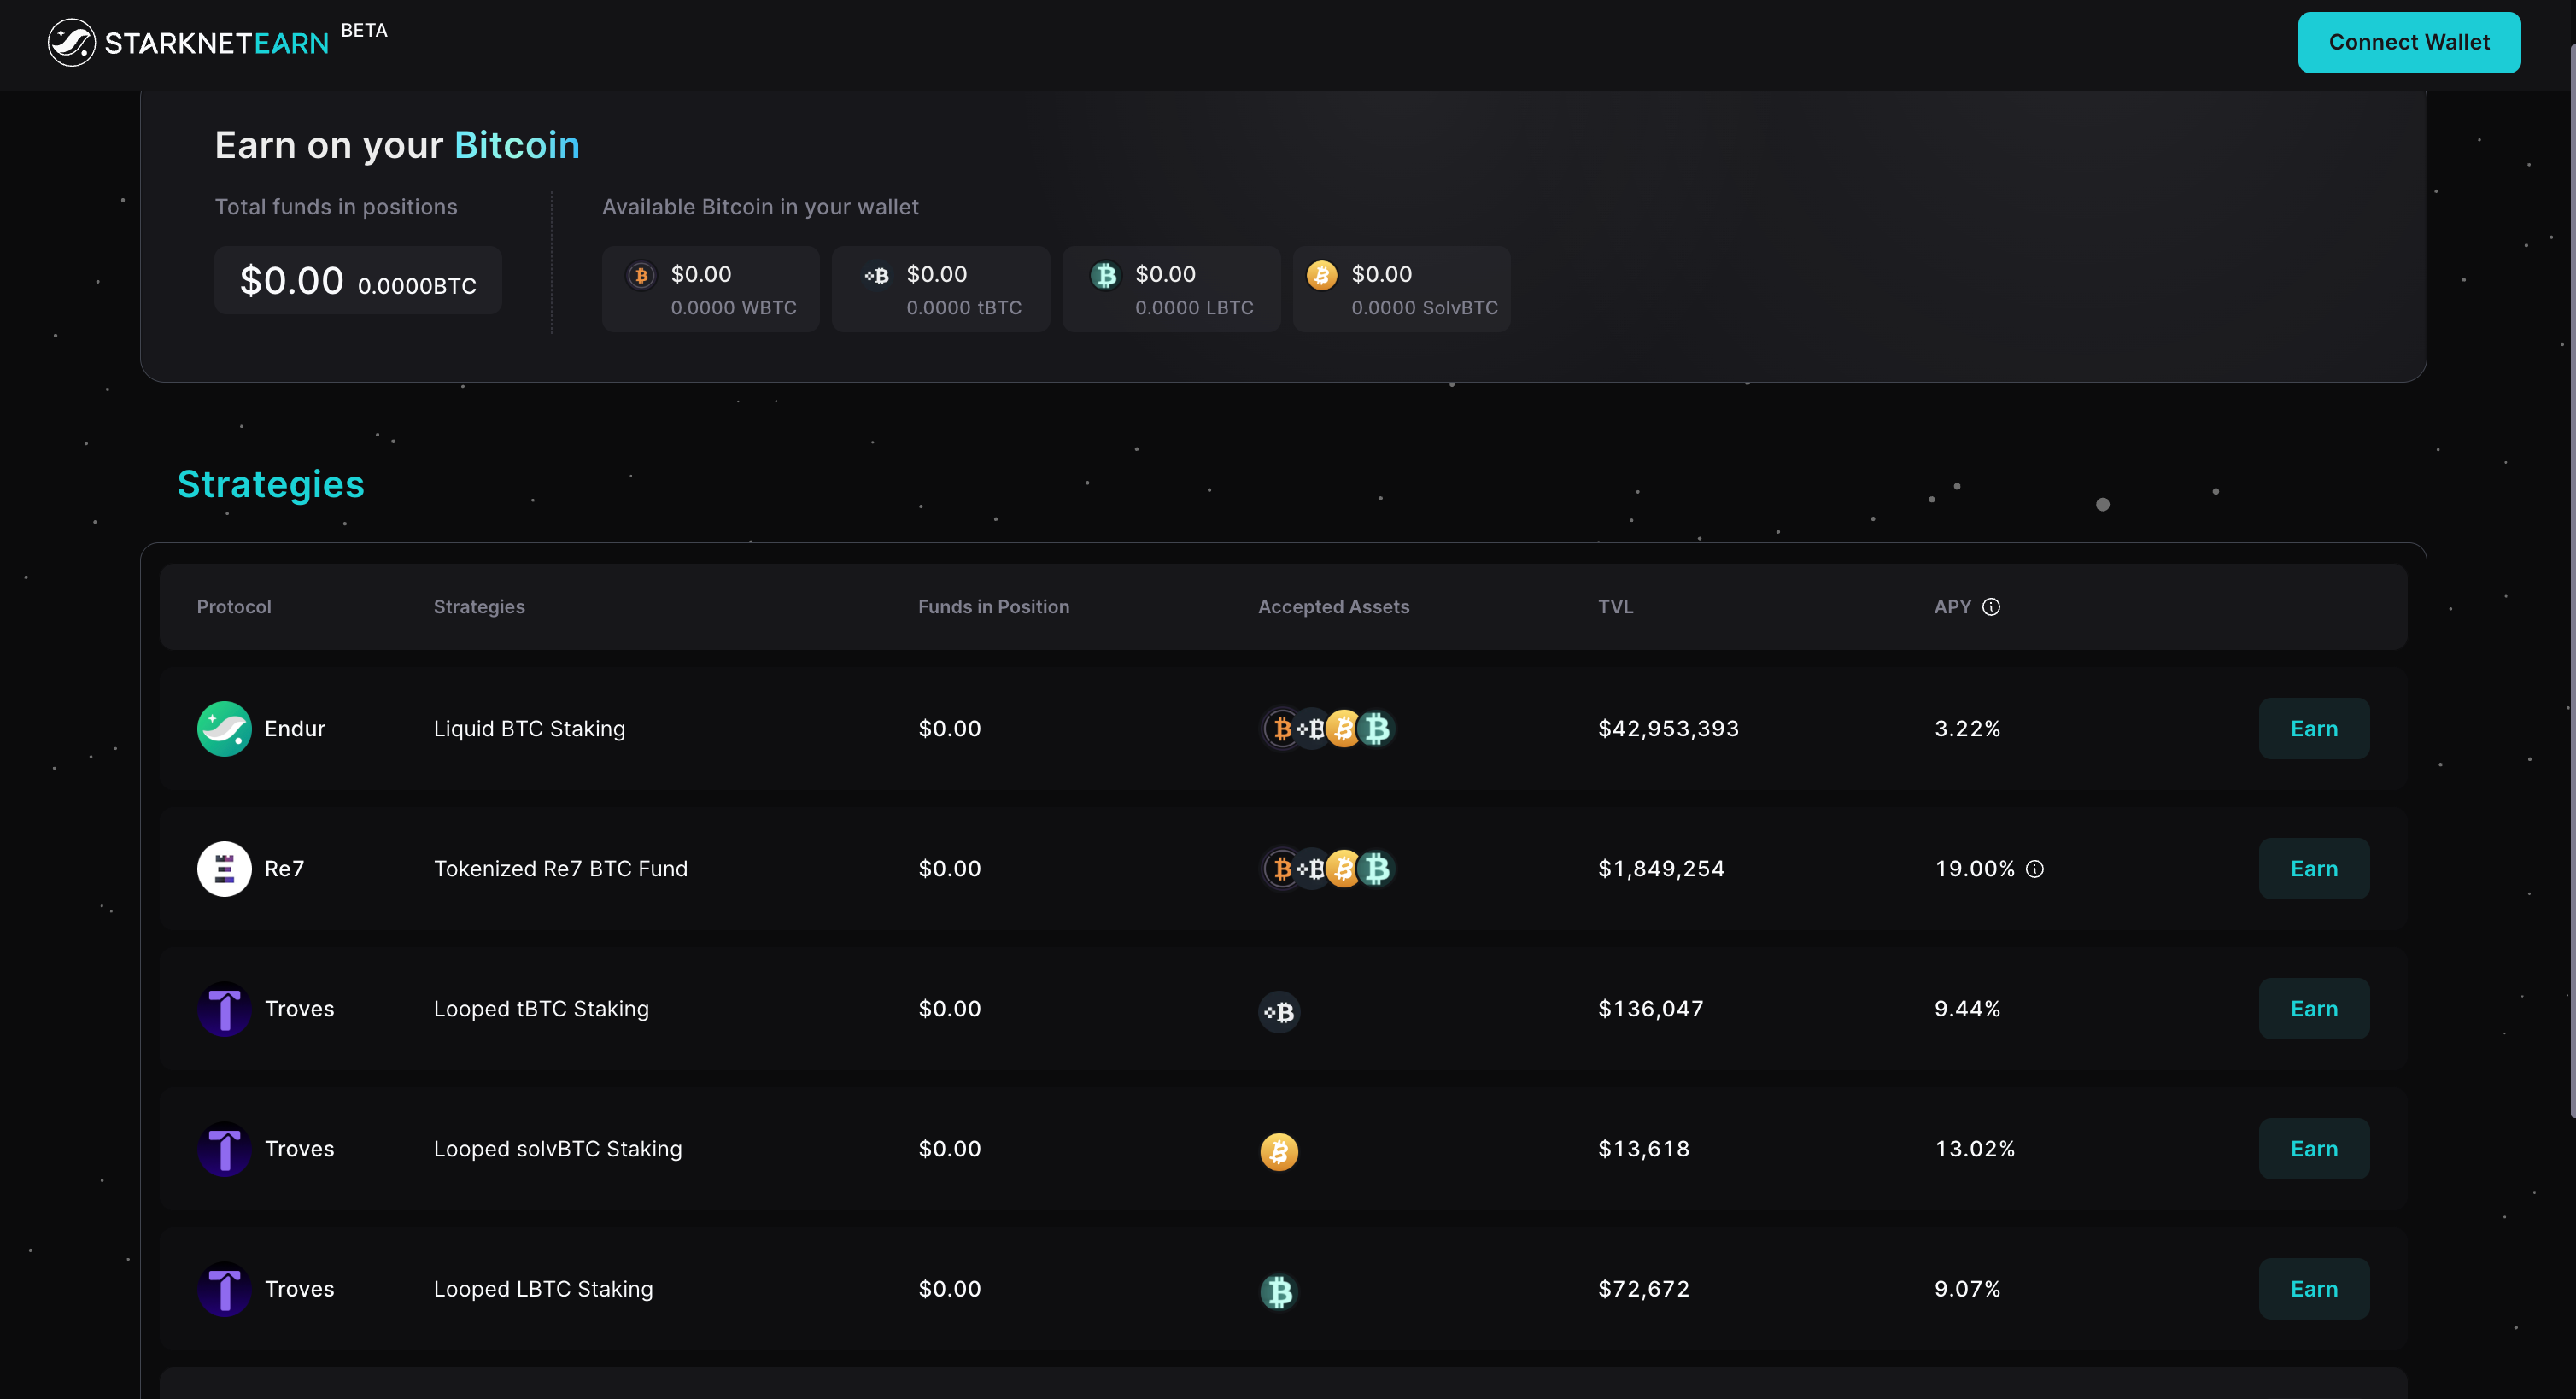Click the page vertical scrollbar

click(2571, 580)
